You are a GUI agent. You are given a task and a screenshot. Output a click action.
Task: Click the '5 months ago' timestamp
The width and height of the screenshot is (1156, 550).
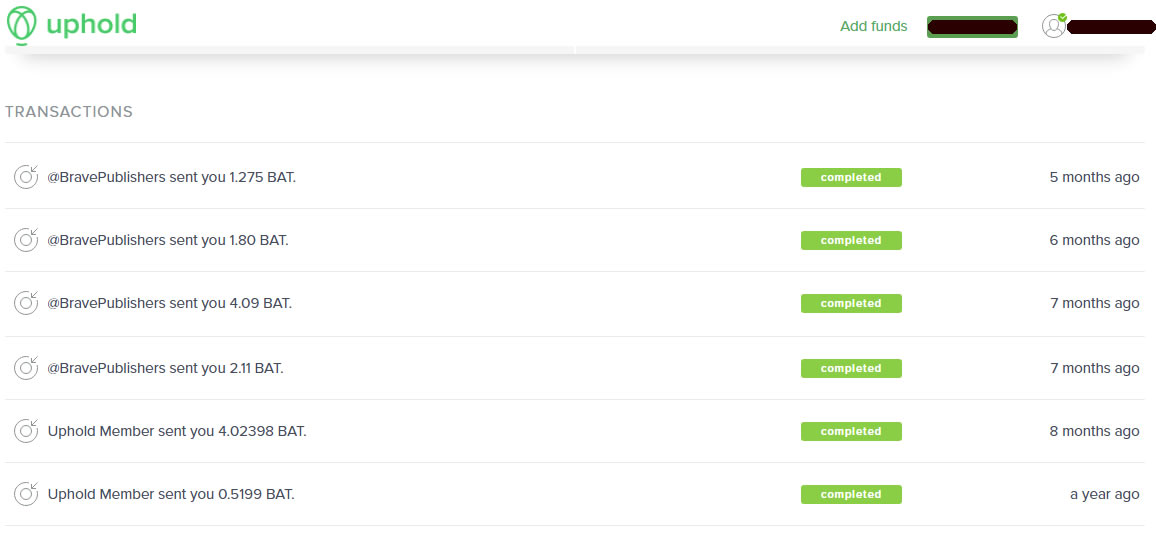(x=1094, y=178)
